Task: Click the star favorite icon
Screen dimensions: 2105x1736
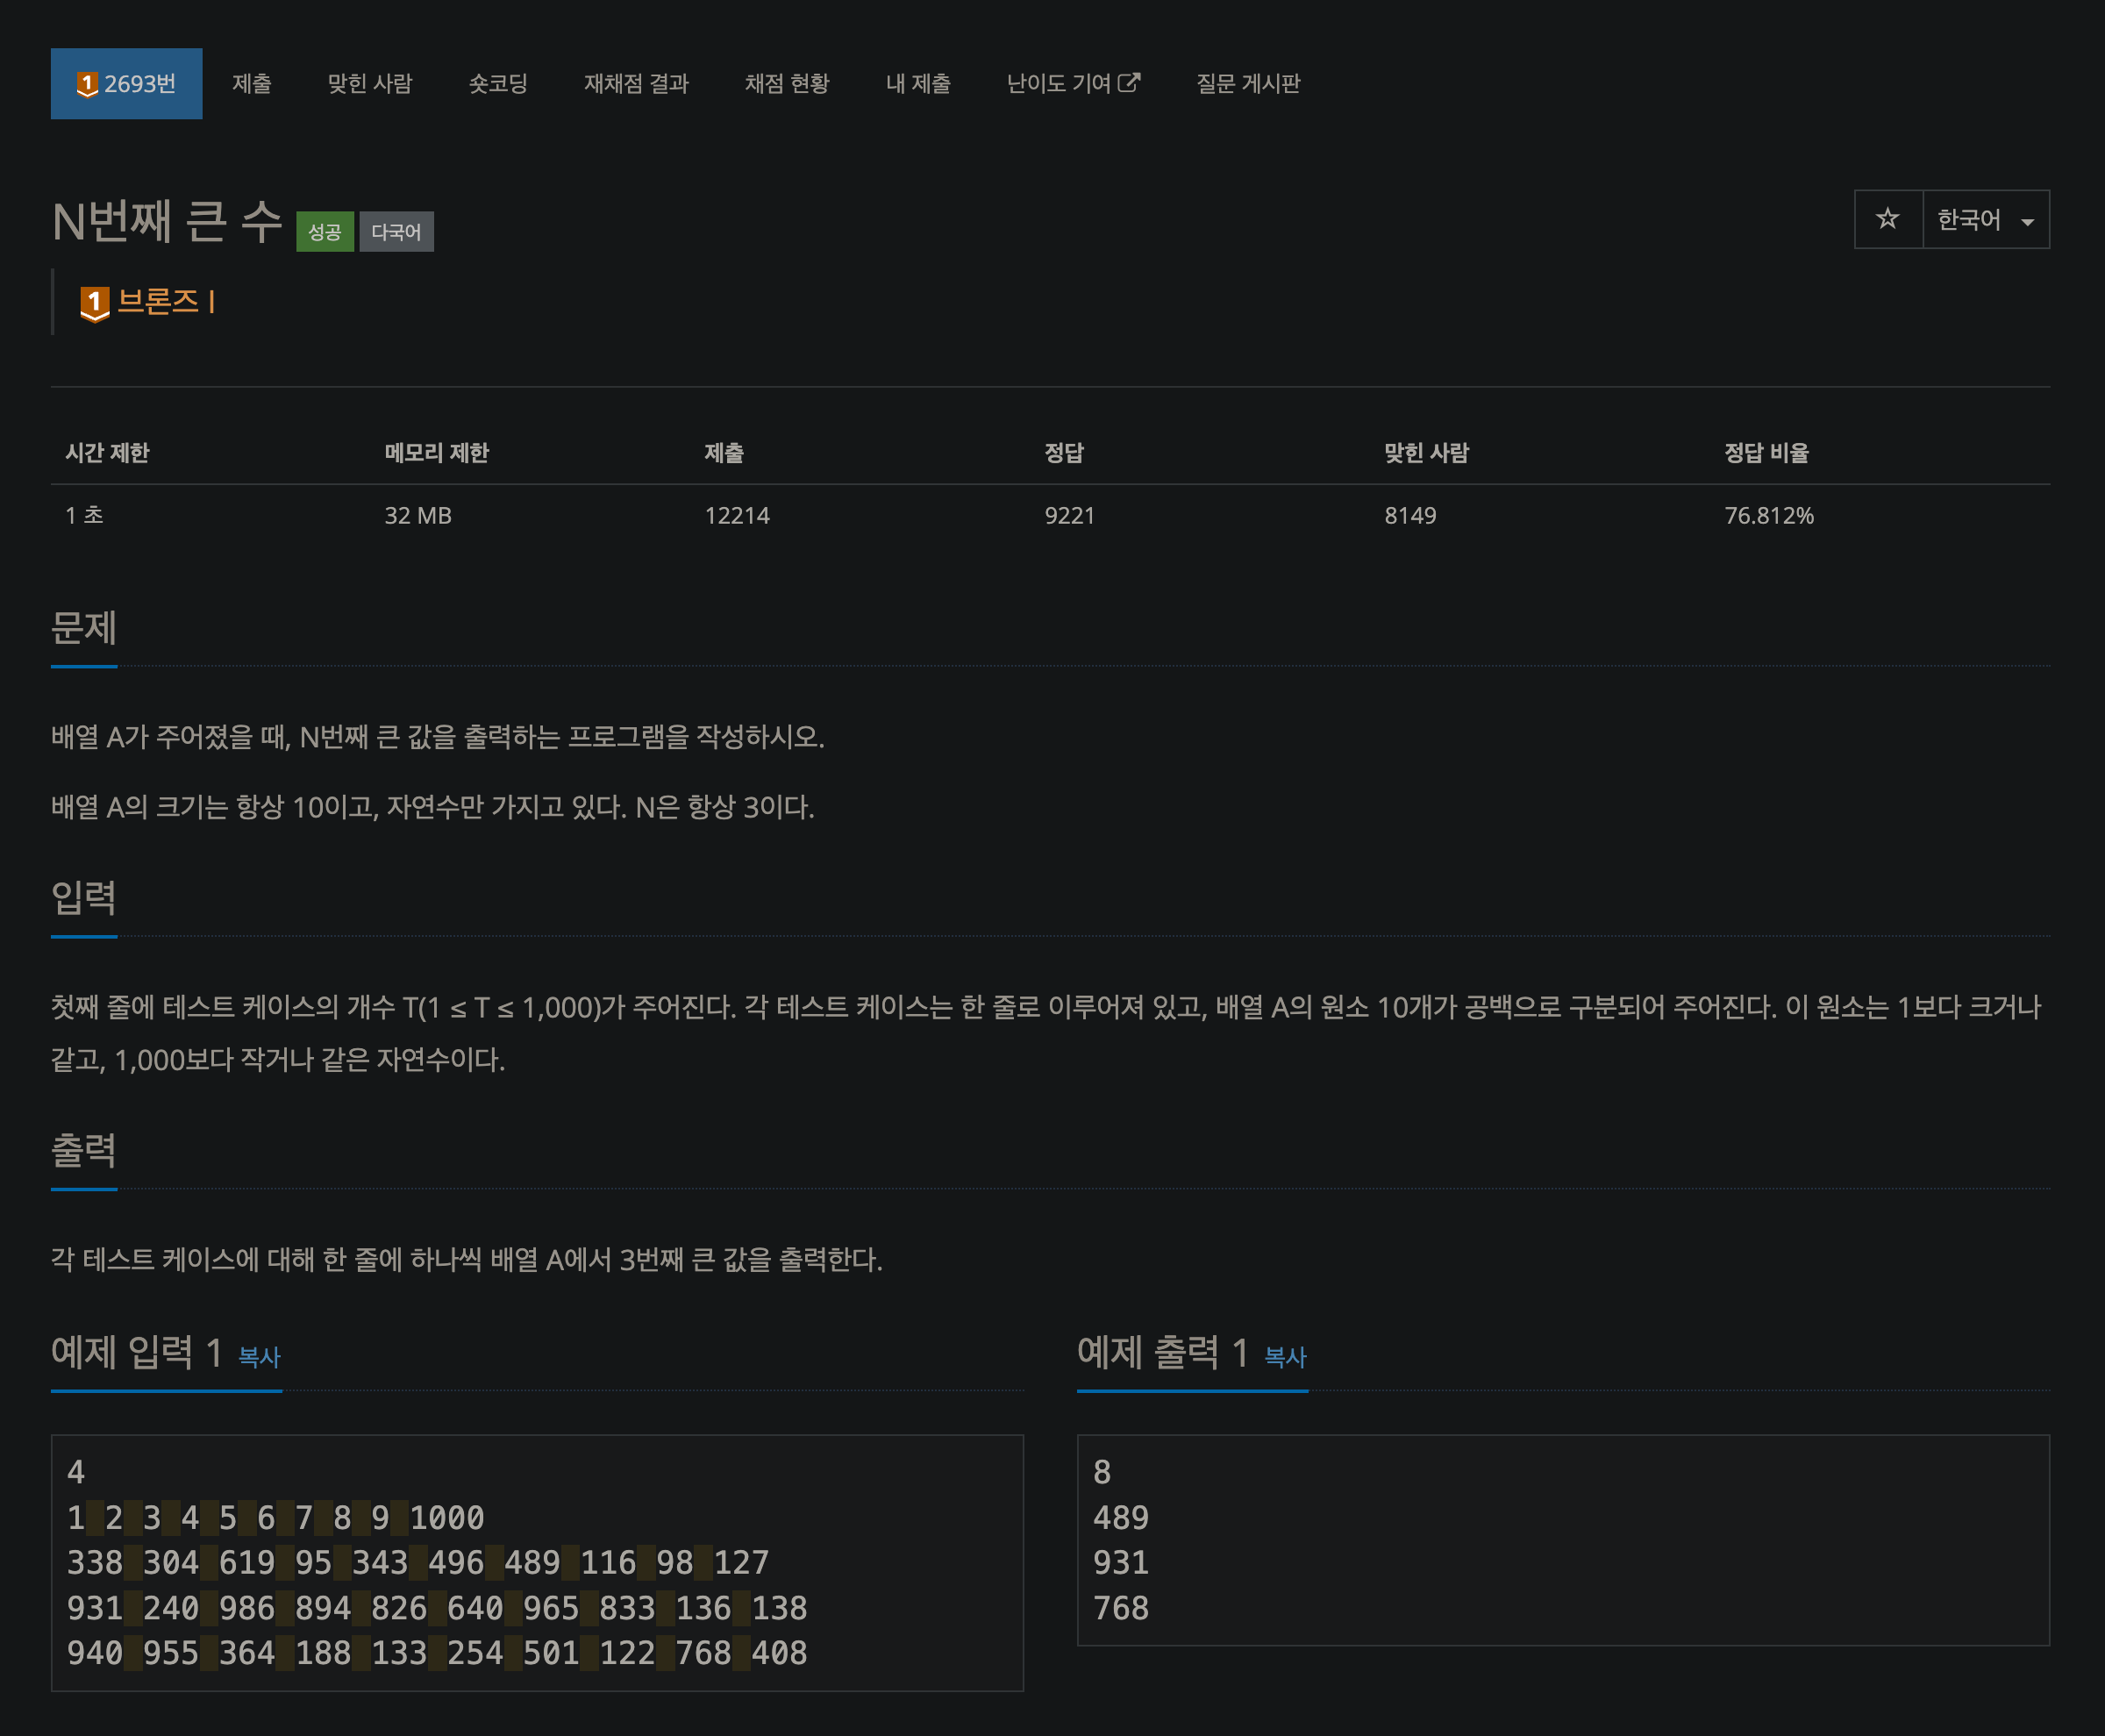Action: click(1887, 219)
